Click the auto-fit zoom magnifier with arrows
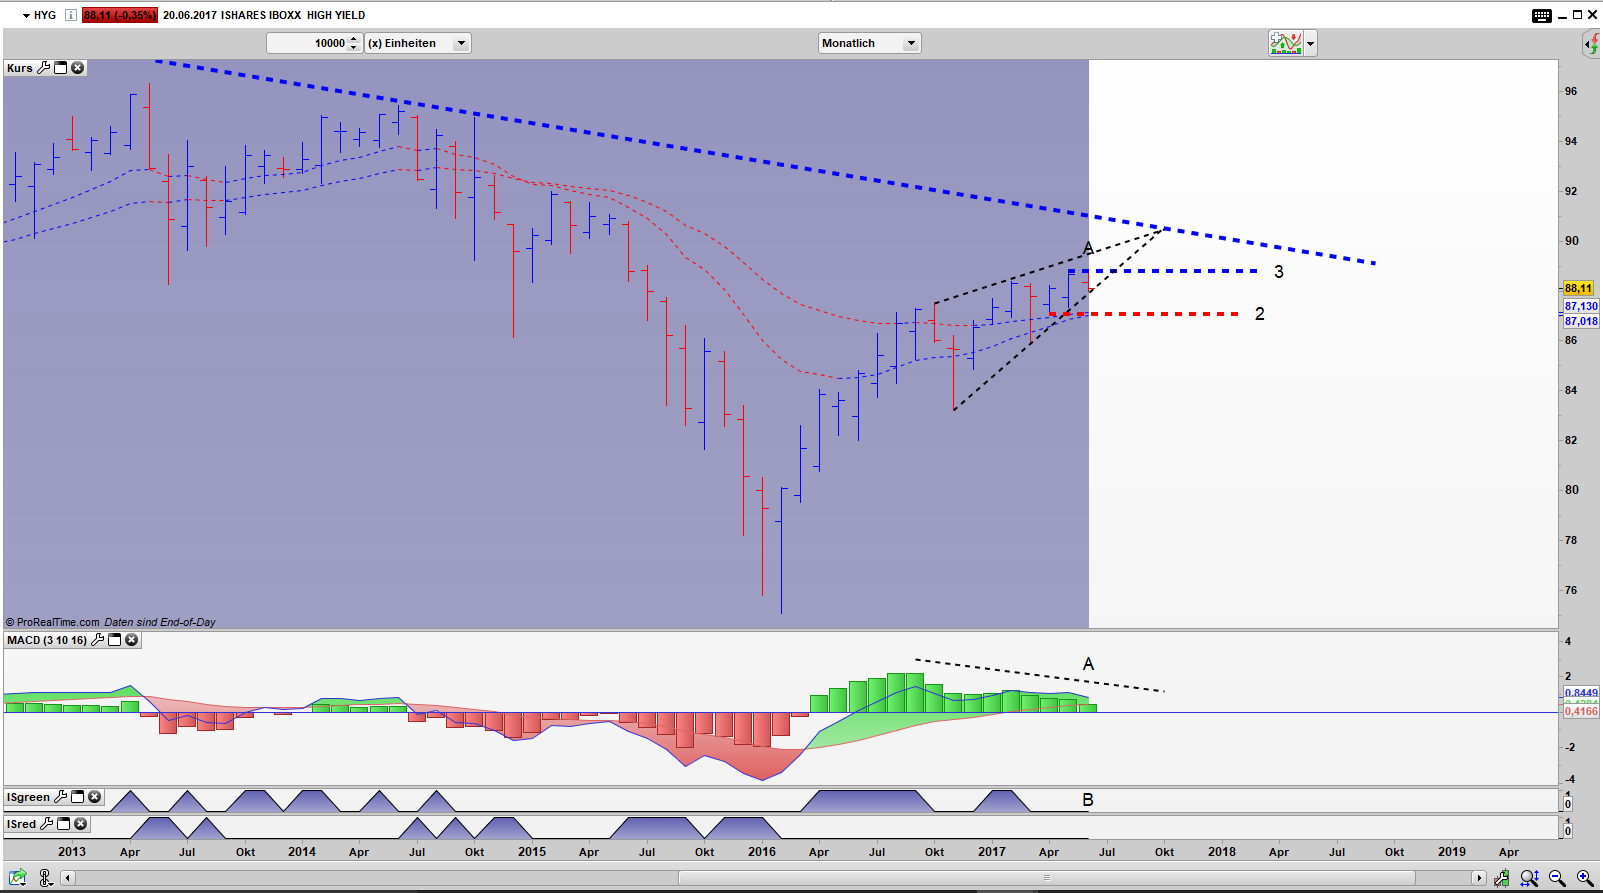Screen dimensions: 1603x893 pos(1529,878)
